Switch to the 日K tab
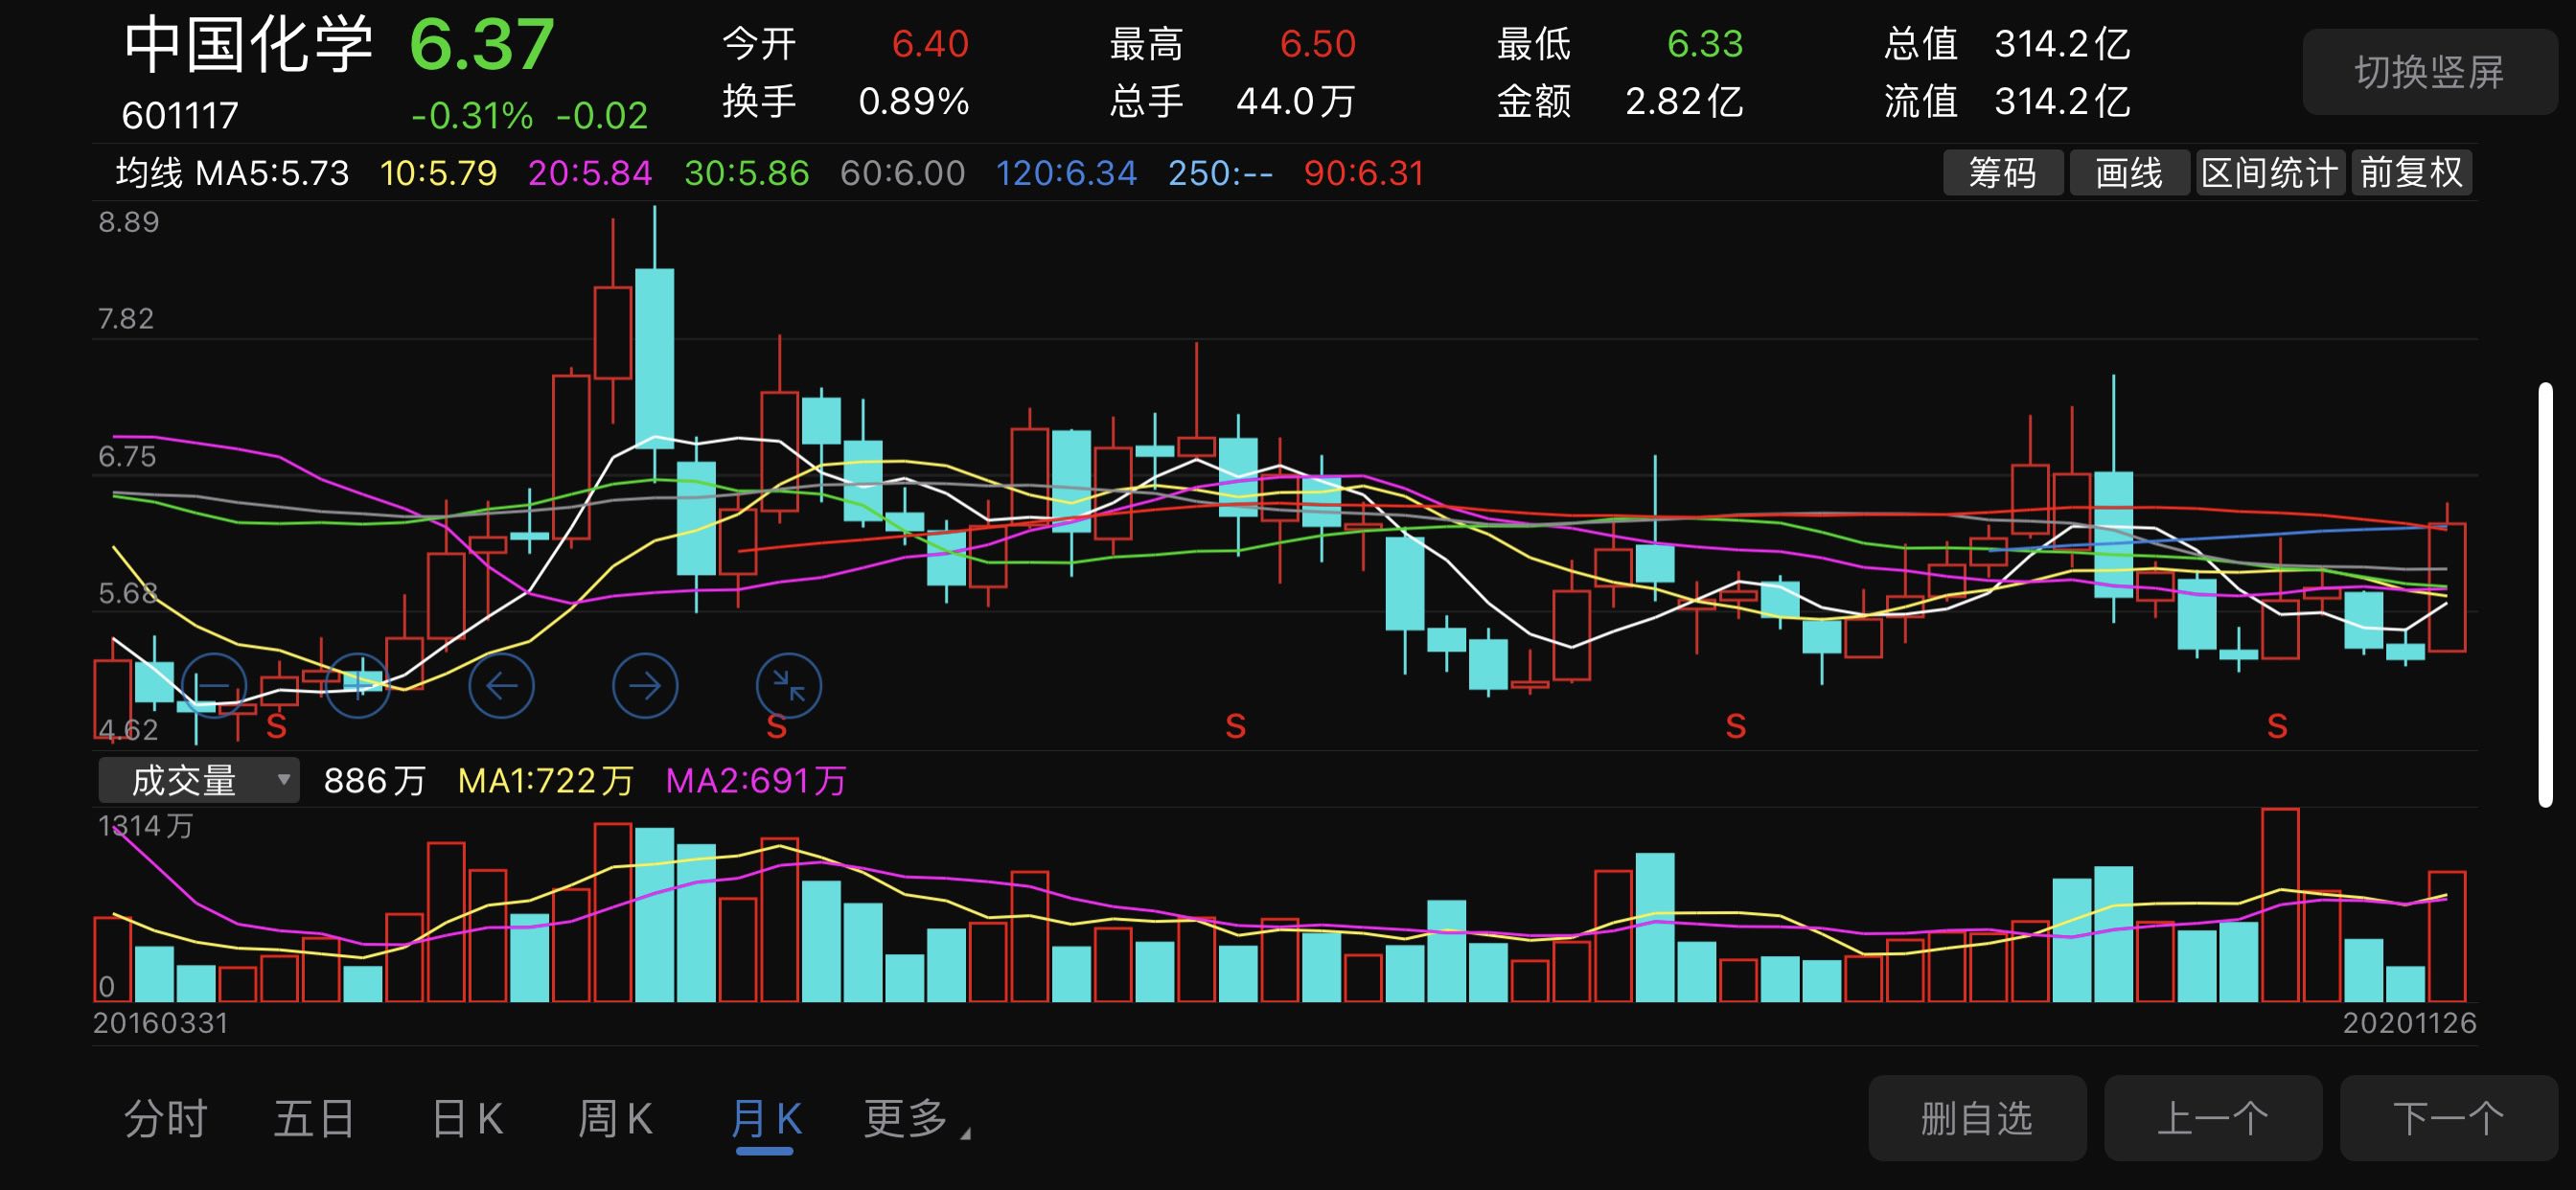 pyautogui.click(x=467, y=1118)
